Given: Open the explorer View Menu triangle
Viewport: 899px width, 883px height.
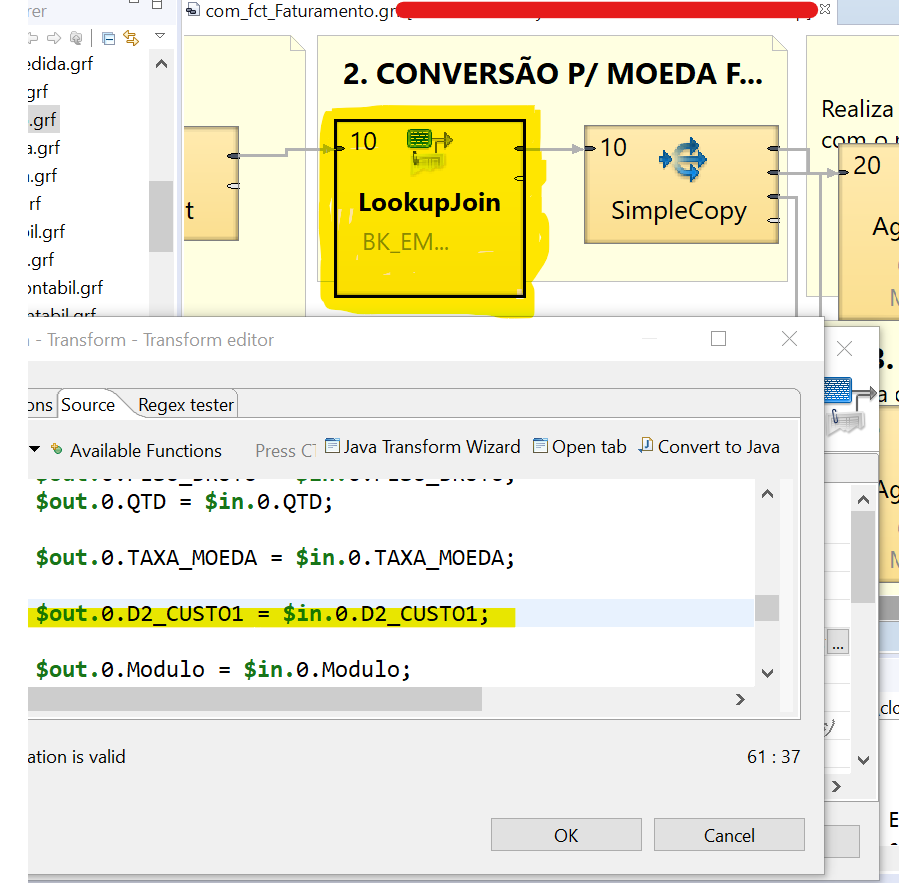Looking at the screenshot, I should click(159, 36).
